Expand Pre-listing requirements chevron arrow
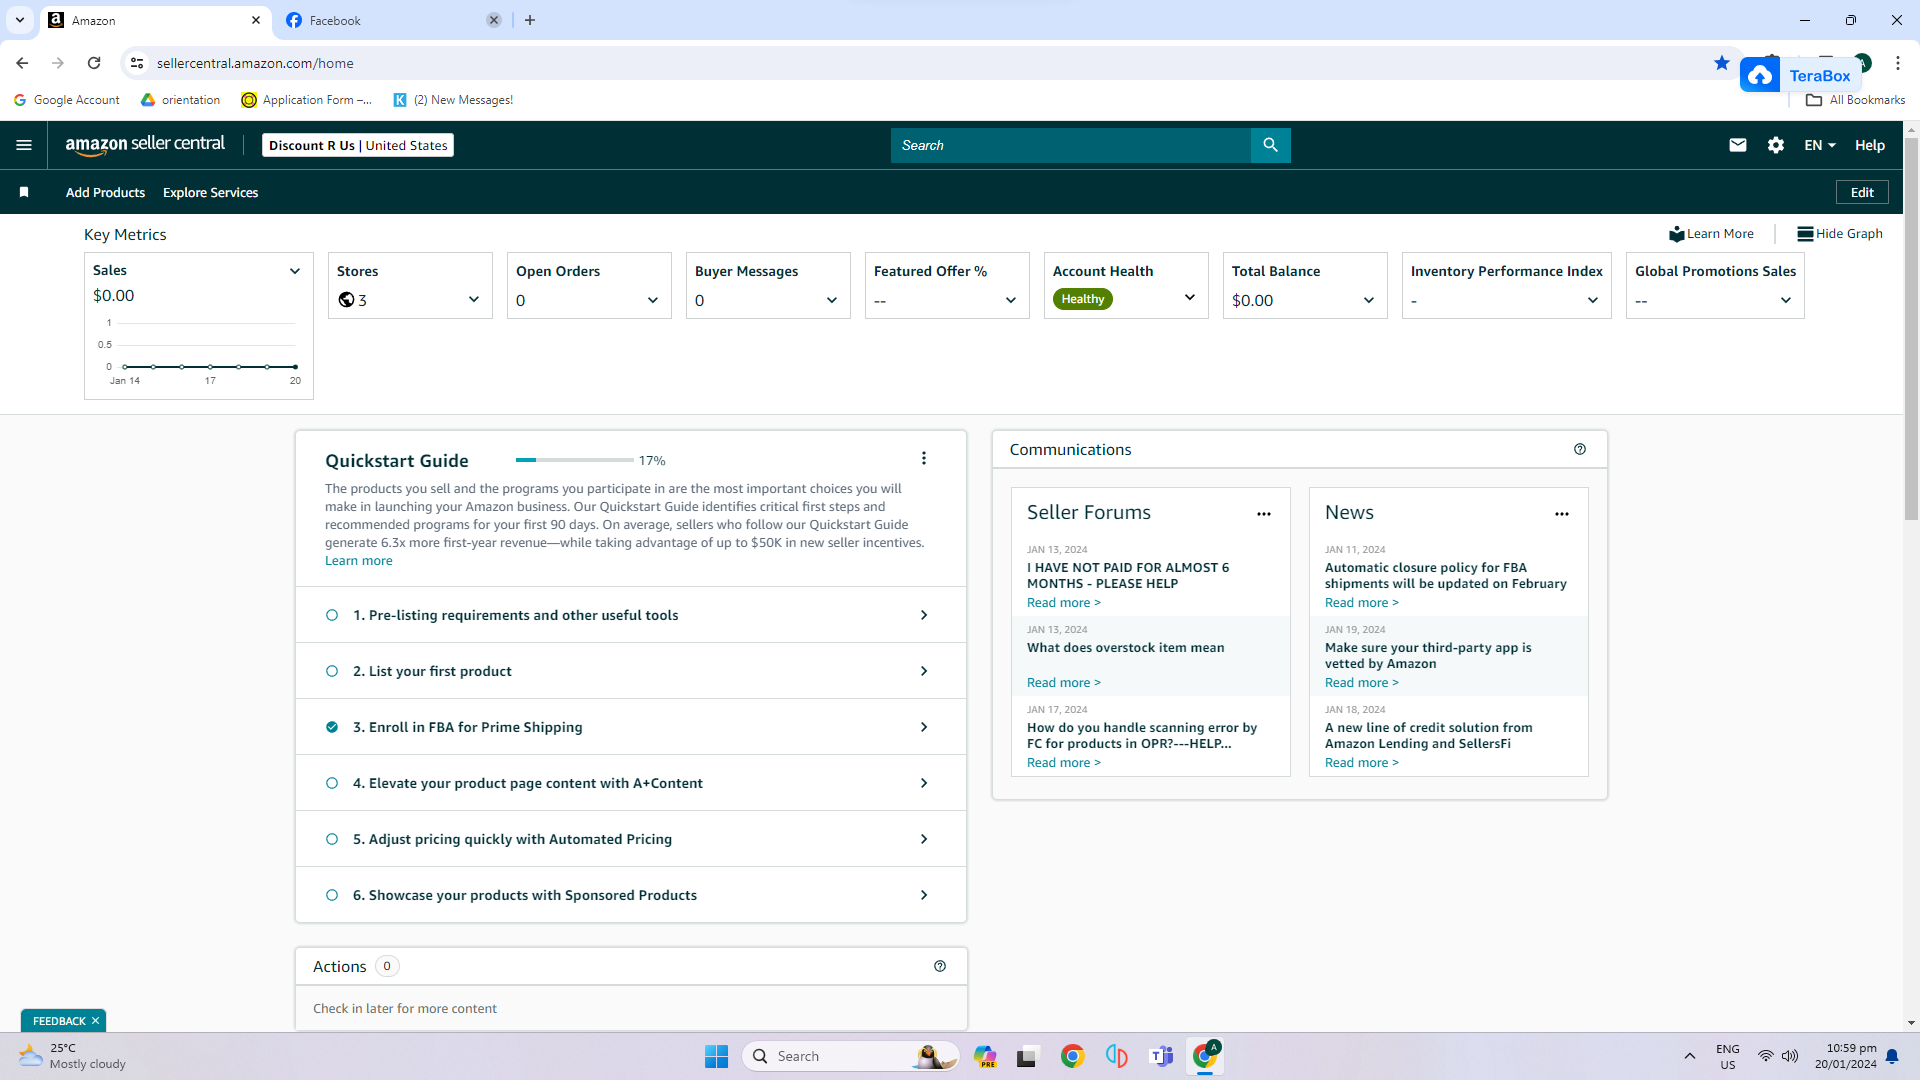 pyautogui.click(x=924, y=615)
